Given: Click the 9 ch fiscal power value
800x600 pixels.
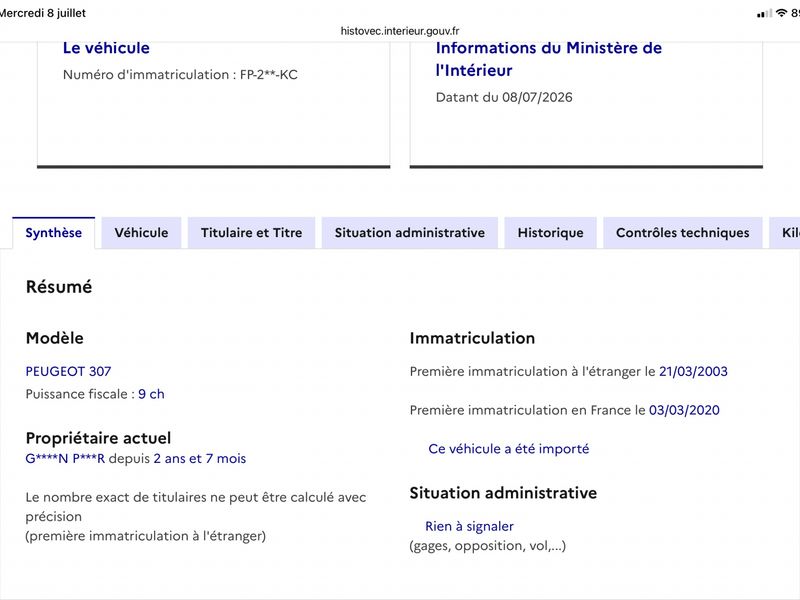Looking at the screenshot, I should 152,394.
